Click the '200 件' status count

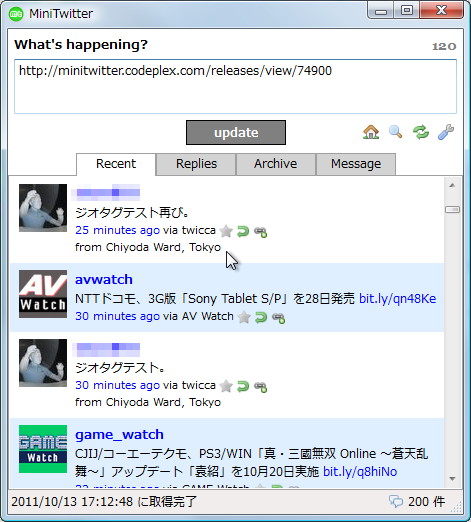(427, 501)
